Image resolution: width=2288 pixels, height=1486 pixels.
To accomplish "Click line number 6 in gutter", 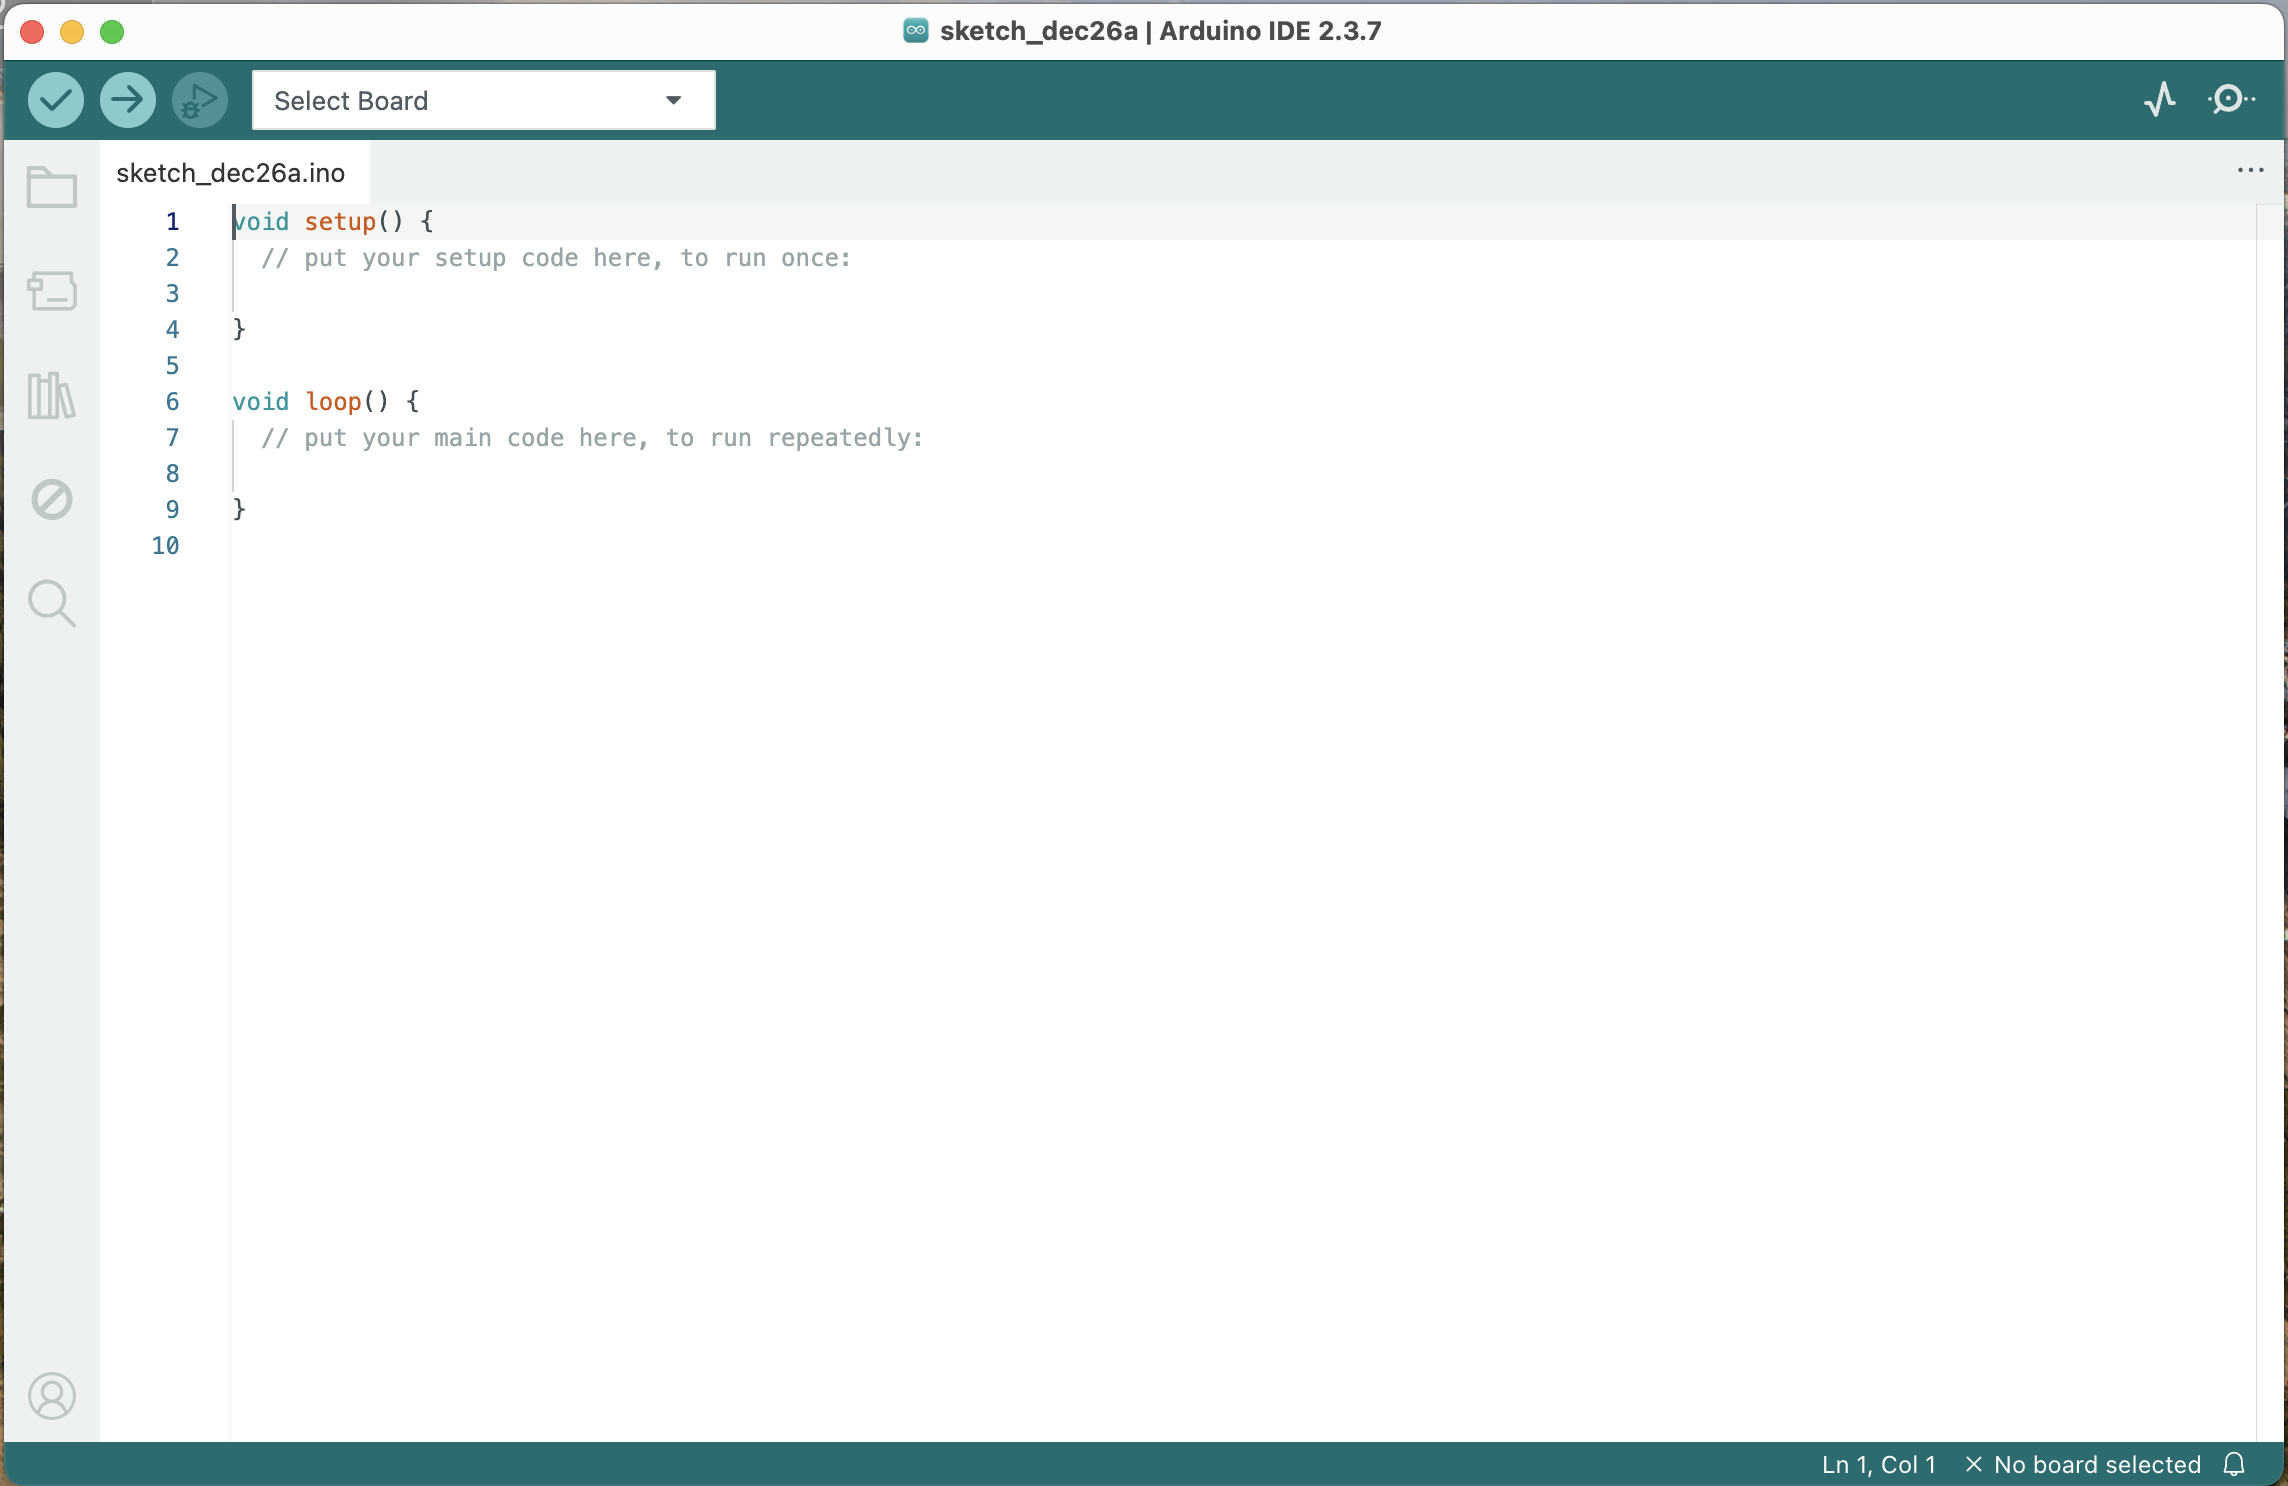I will tap(172, 402).
